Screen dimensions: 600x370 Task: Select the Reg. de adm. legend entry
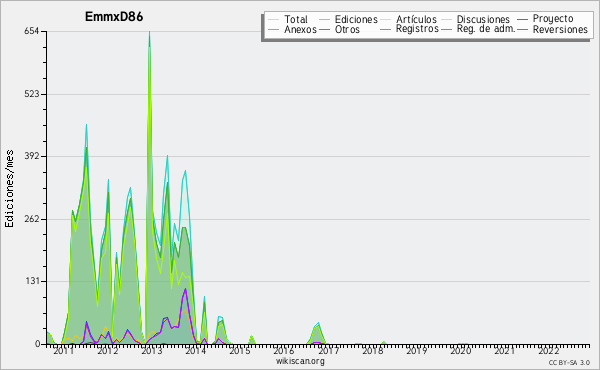(x=478, y=29)
